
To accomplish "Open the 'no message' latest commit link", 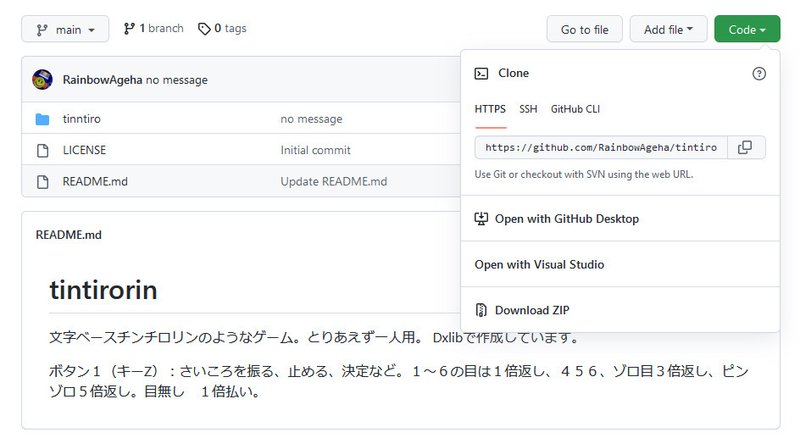I will tap(177, 80).
